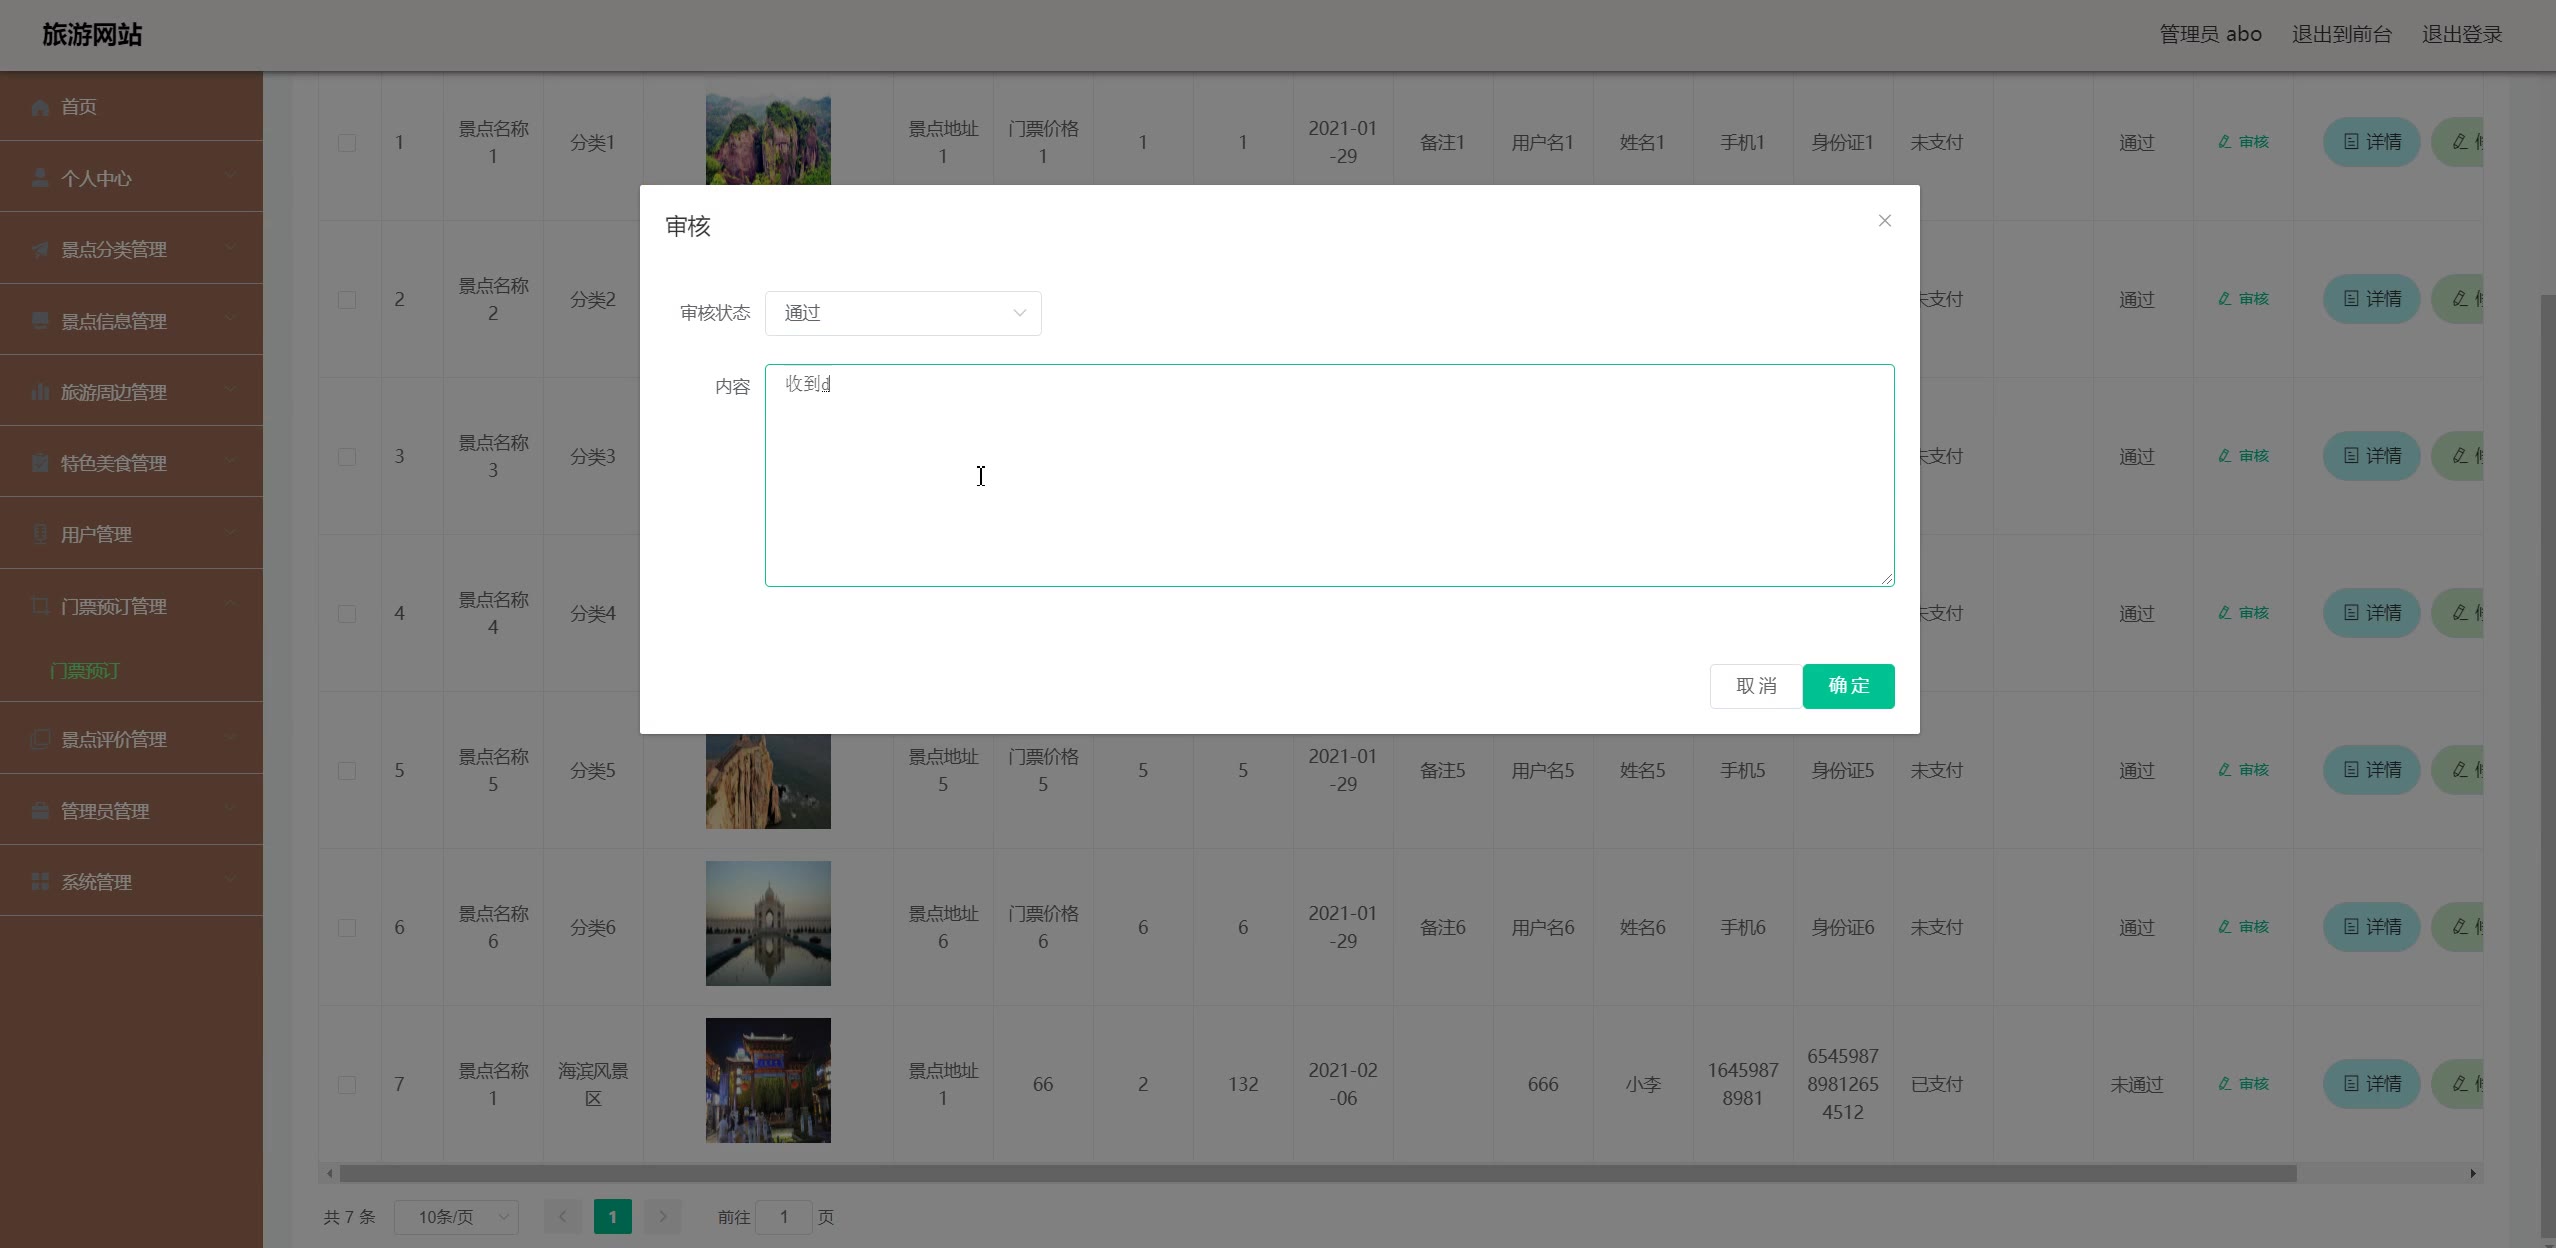Screen dimensions: 2556x1248
Task: Select the 门票预订 submenu item
Action: coord(85,671)
